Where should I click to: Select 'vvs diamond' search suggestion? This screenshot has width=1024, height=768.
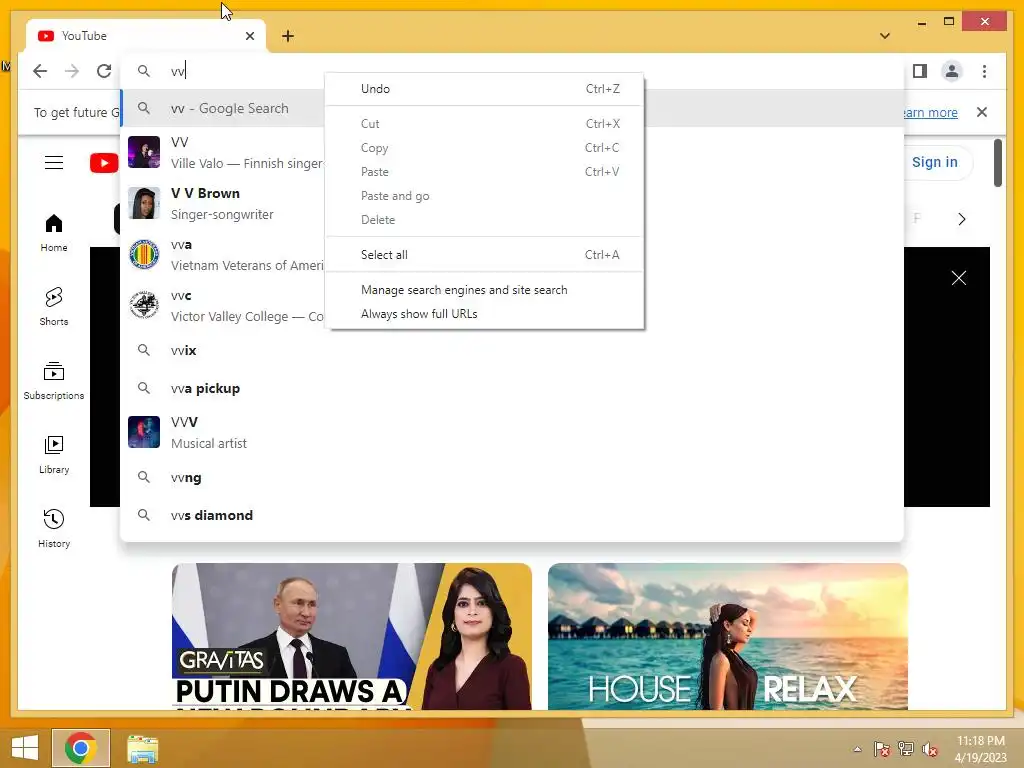[512, 515]
